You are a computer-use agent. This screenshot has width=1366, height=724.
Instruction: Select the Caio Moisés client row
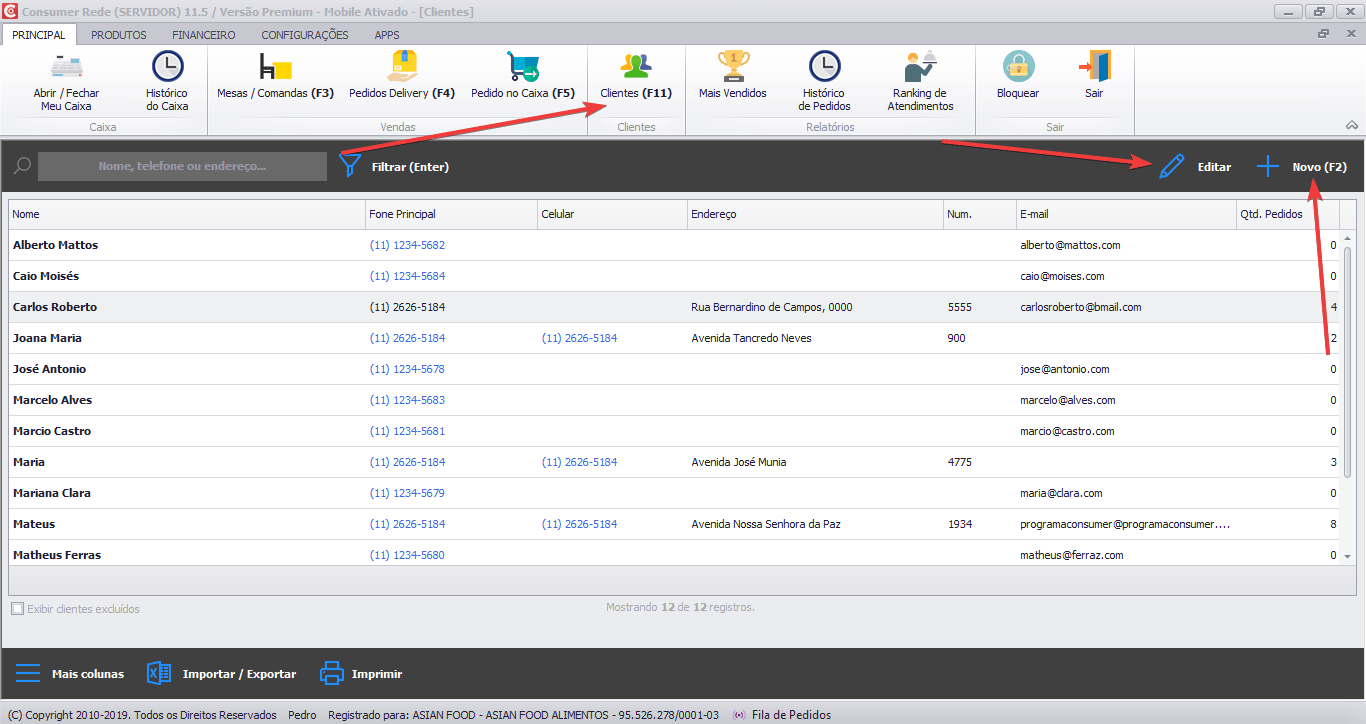coord(674,276)
